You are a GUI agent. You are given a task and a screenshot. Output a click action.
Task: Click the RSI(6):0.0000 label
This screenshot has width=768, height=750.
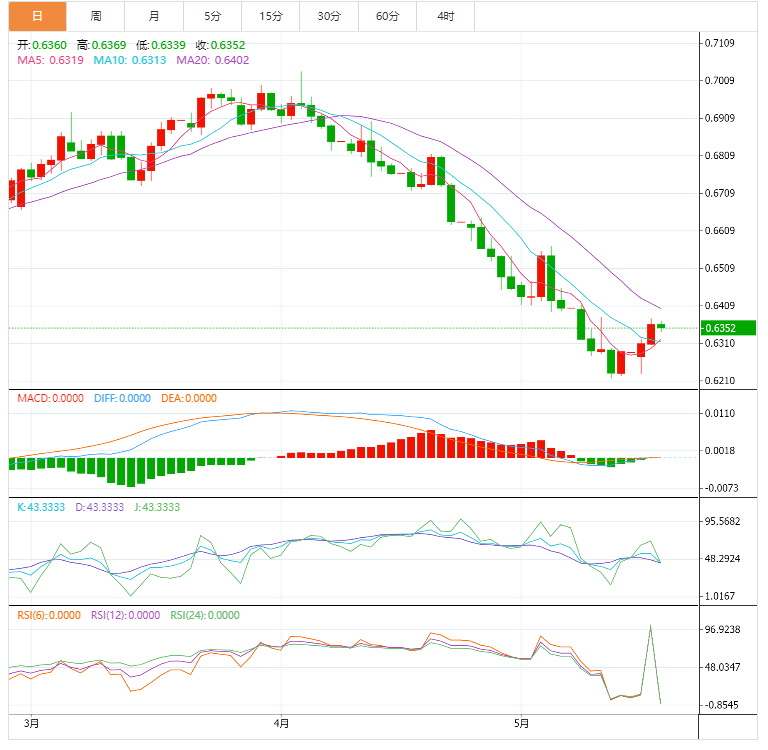[49, 615]
